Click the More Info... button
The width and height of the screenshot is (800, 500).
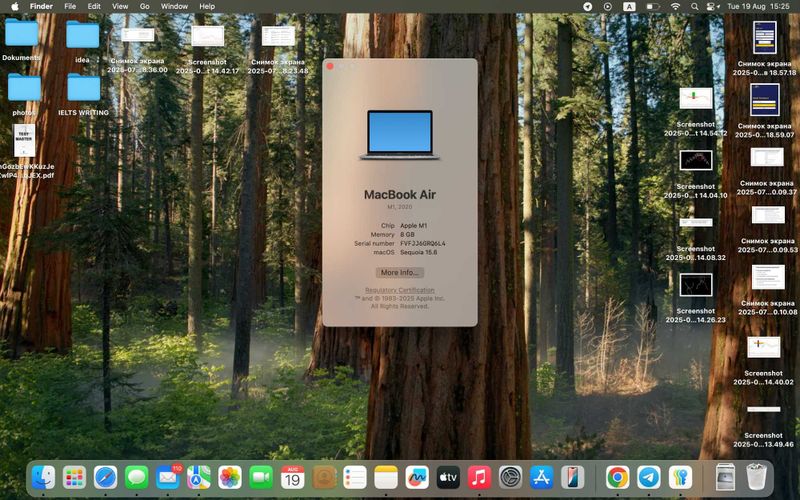[399, 272]
